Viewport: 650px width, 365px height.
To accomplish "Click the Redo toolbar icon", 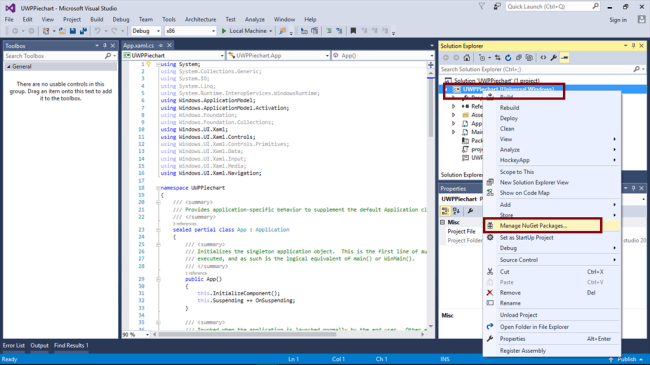I will click(x=114, y=31).
